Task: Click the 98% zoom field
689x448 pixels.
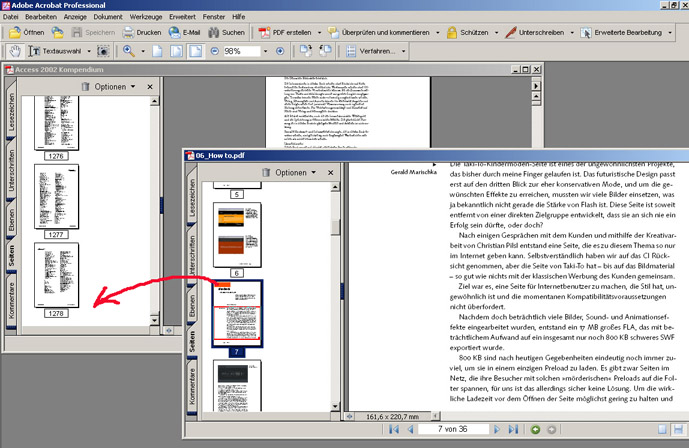Action: pyautogui.click(x=241, y=51)
